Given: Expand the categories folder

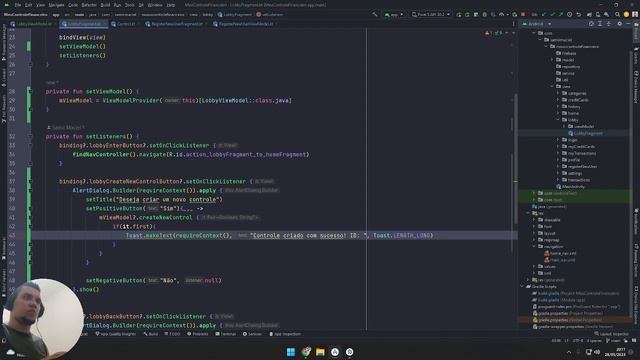Looking at the screenshot, I should [x=558, y=93].
